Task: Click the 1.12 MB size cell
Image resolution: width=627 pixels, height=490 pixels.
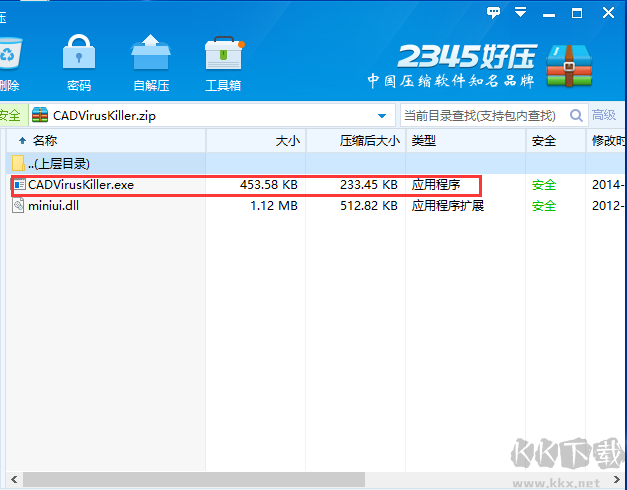Action: 274,206
